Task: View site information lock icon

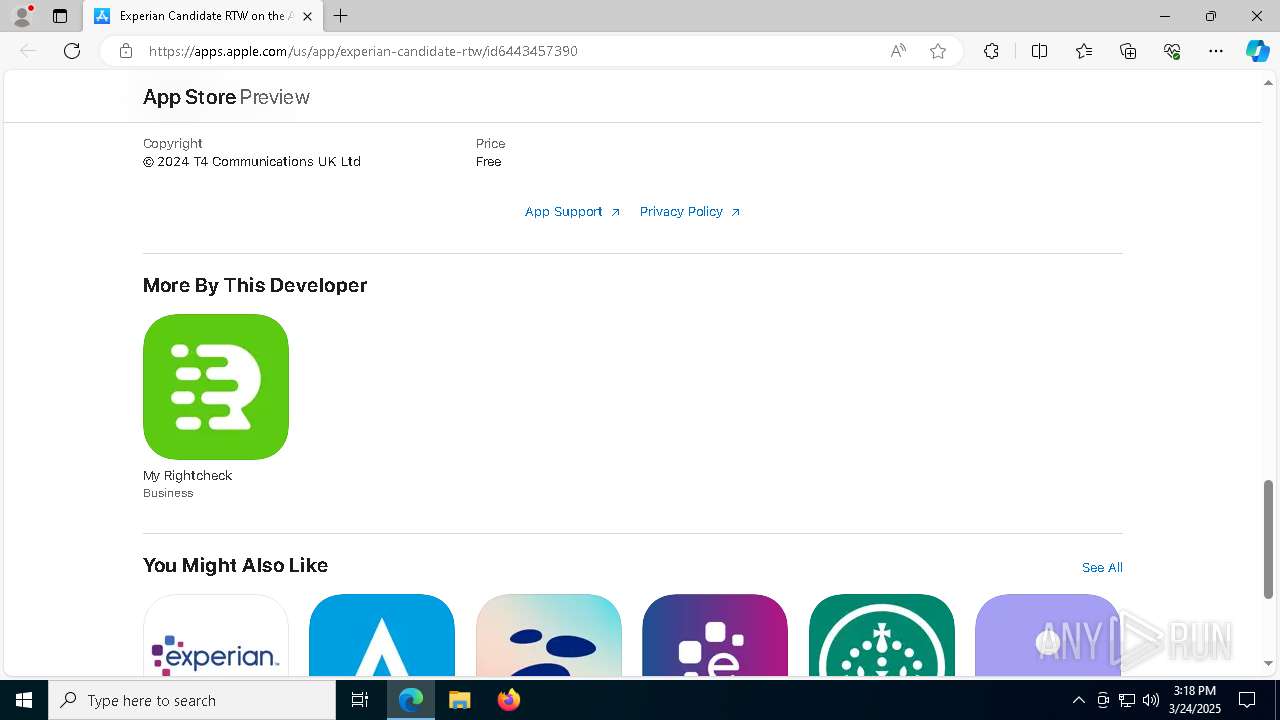Action: tap(126, 51)
